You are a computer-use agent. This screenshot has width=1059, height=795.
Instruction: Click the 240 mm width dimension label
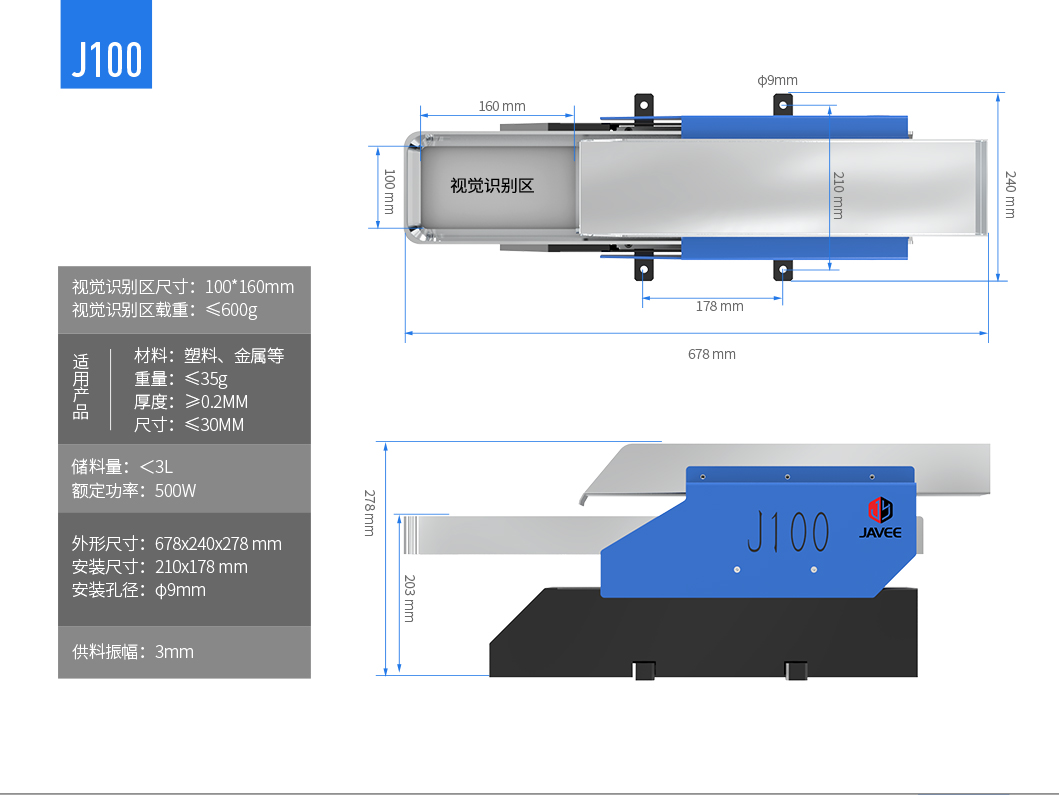pyautogui.click(x=1010, y=195)
